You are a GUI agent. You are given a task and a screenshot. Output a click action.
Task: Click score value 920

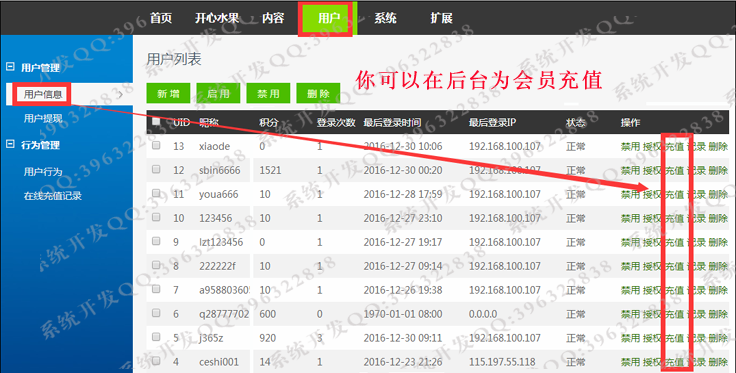[x=268, y=338]
